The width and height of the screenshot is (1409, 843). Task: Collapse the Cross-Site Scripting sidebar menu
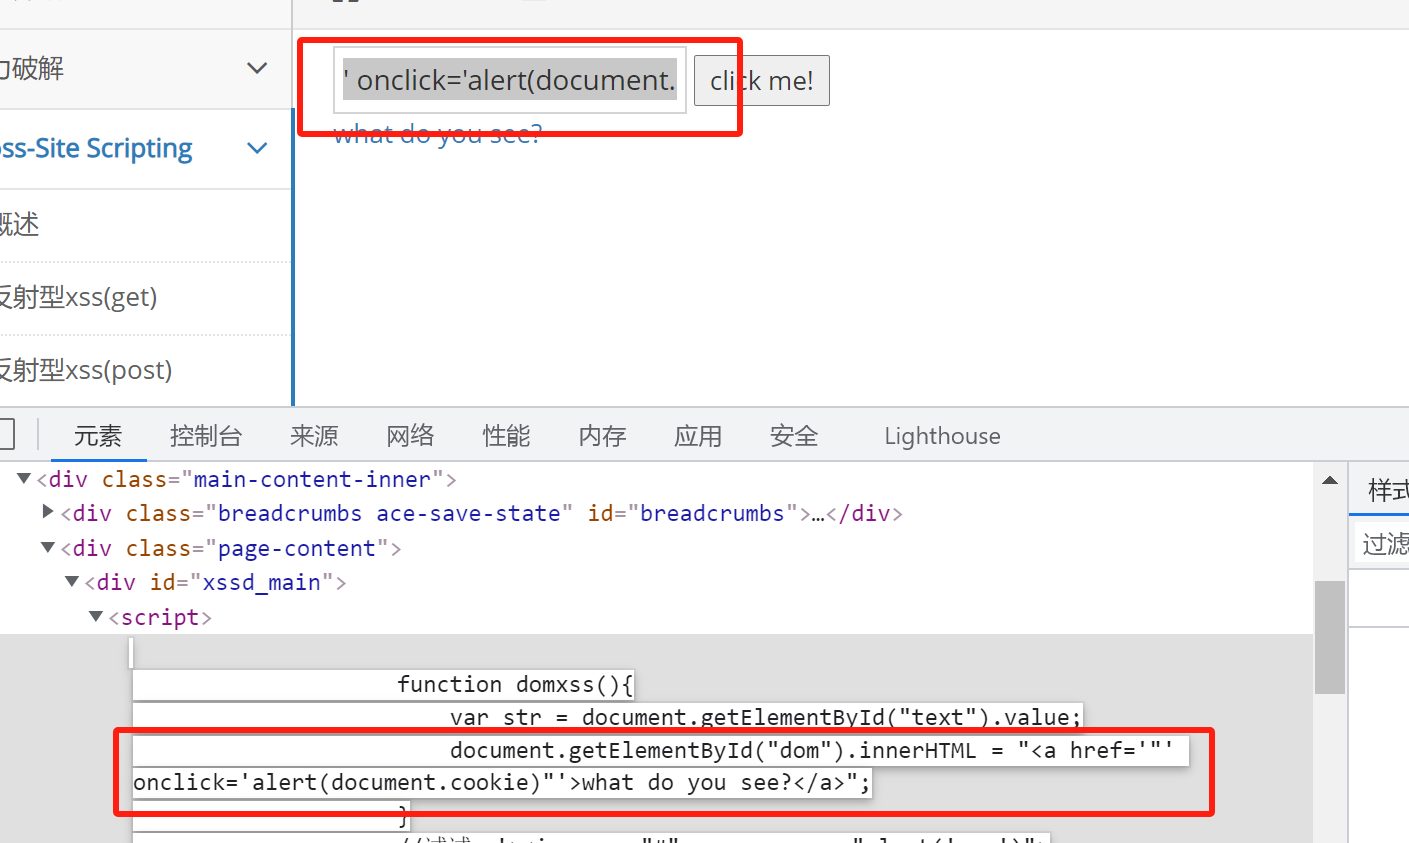257,149
